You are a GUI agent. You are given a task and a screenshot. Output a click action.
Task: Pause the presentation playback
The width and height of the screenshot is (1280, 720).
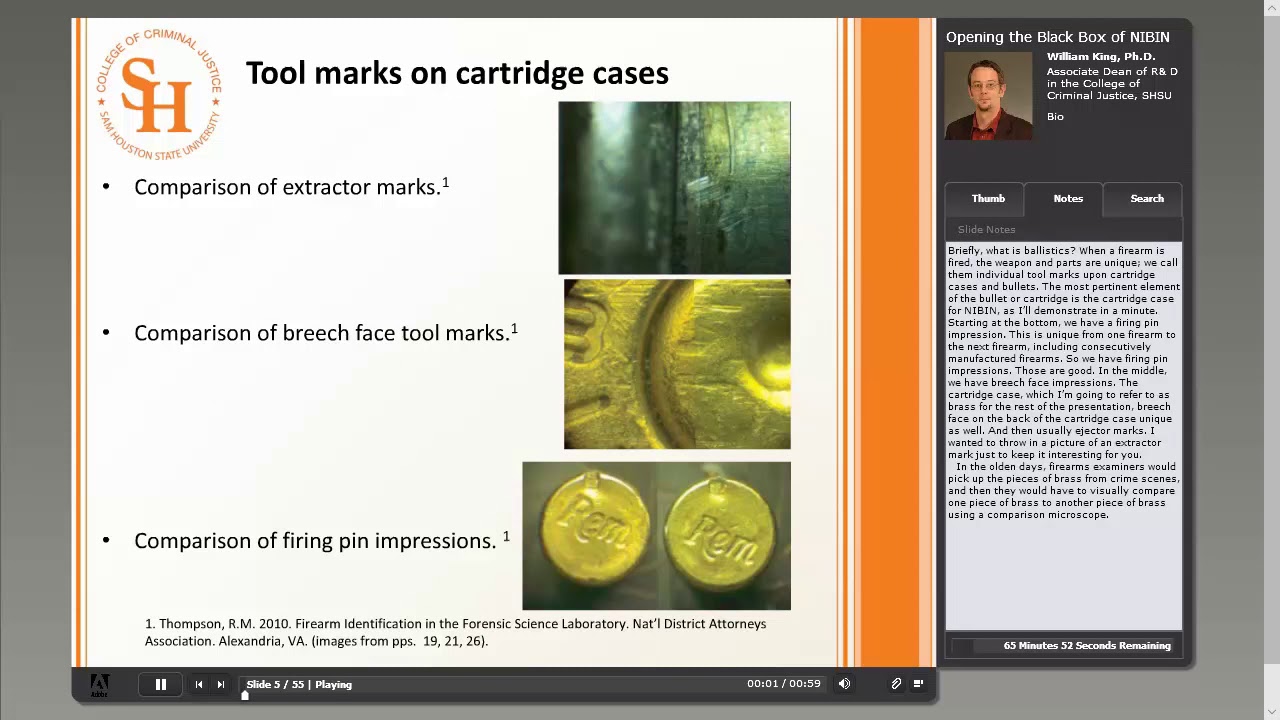(x=160, y=685)
